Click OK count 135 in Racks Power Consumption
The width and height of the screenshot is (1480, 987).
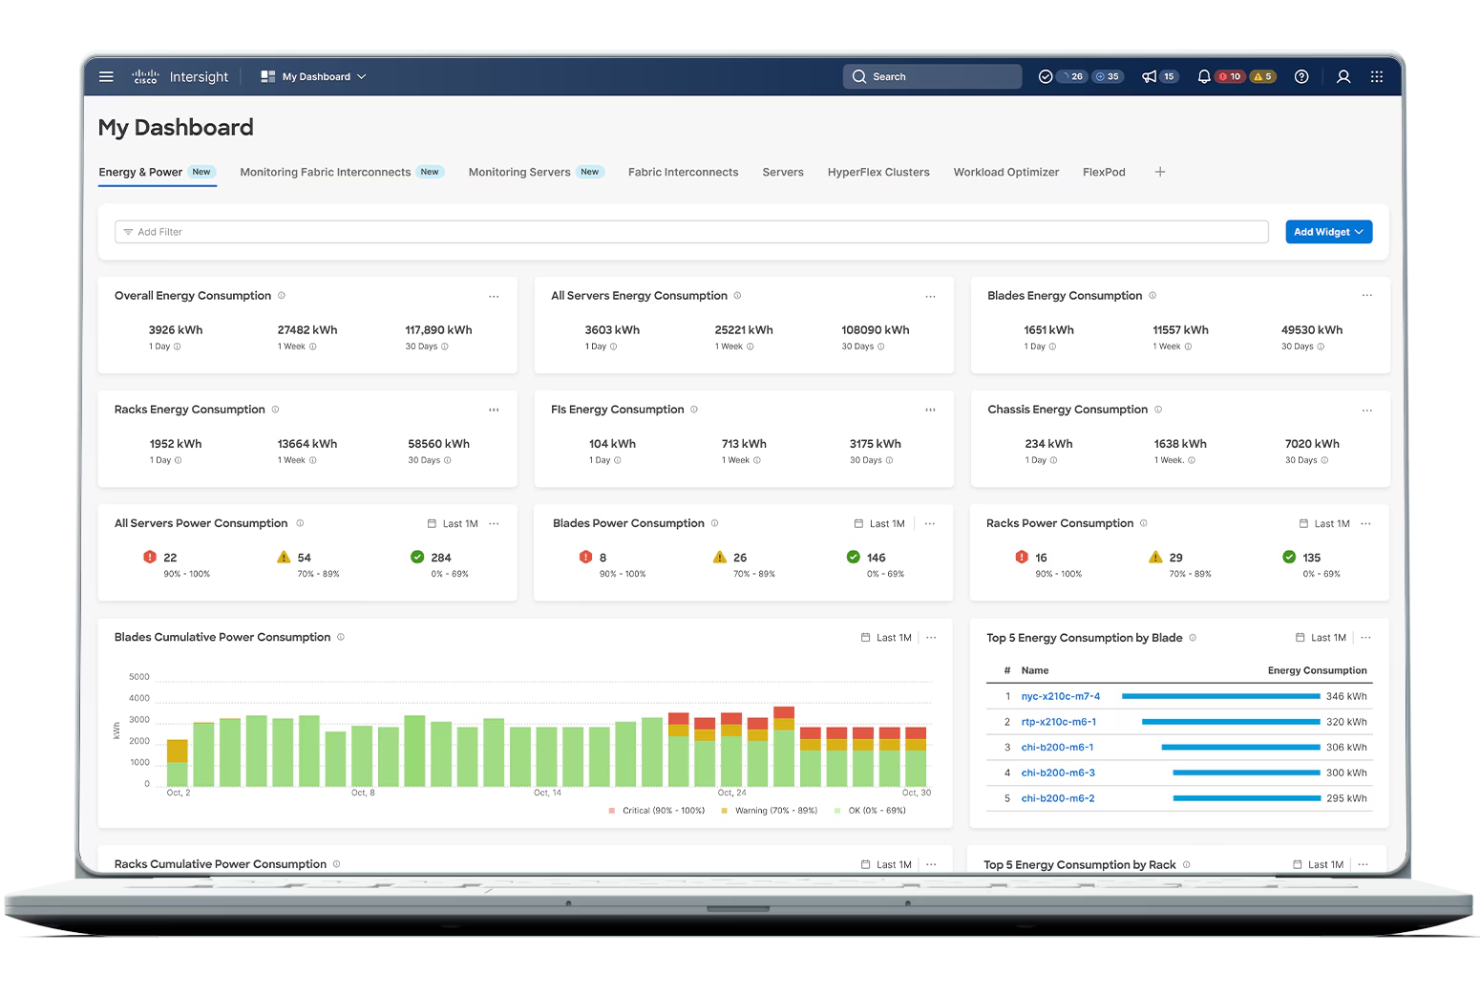tap(1312, 558)
